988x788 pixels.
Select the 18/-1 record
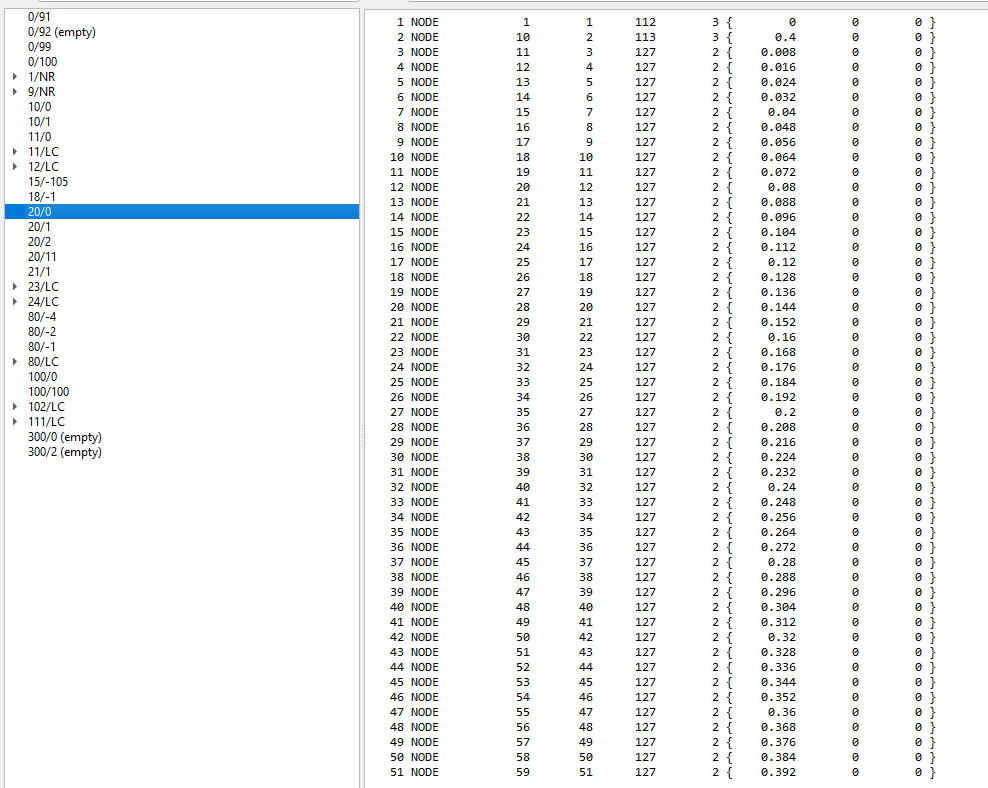pos(42,197)
